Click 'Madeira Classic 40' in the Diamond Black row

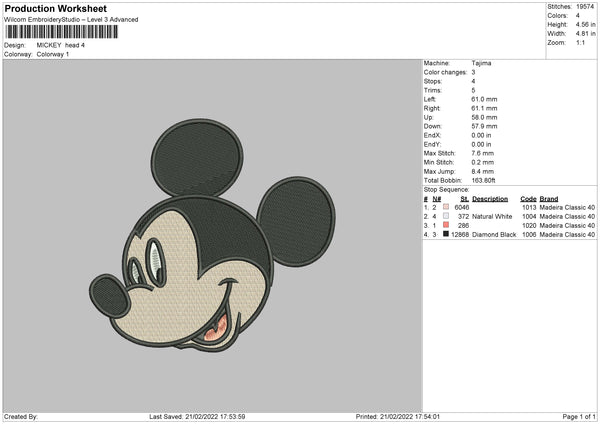567,235
